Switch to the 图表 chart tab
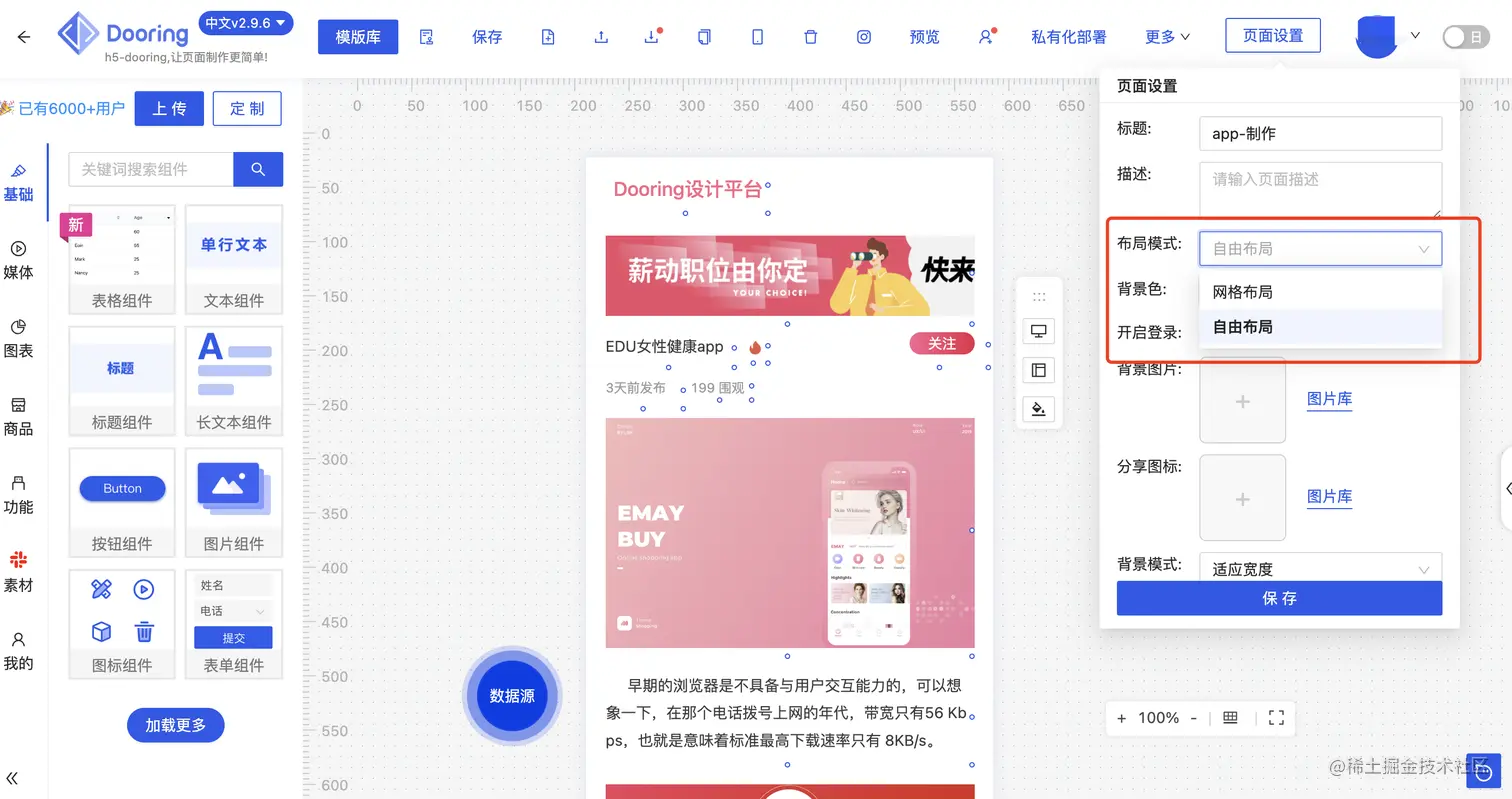Screen dimensions: 1512x799 18,338
